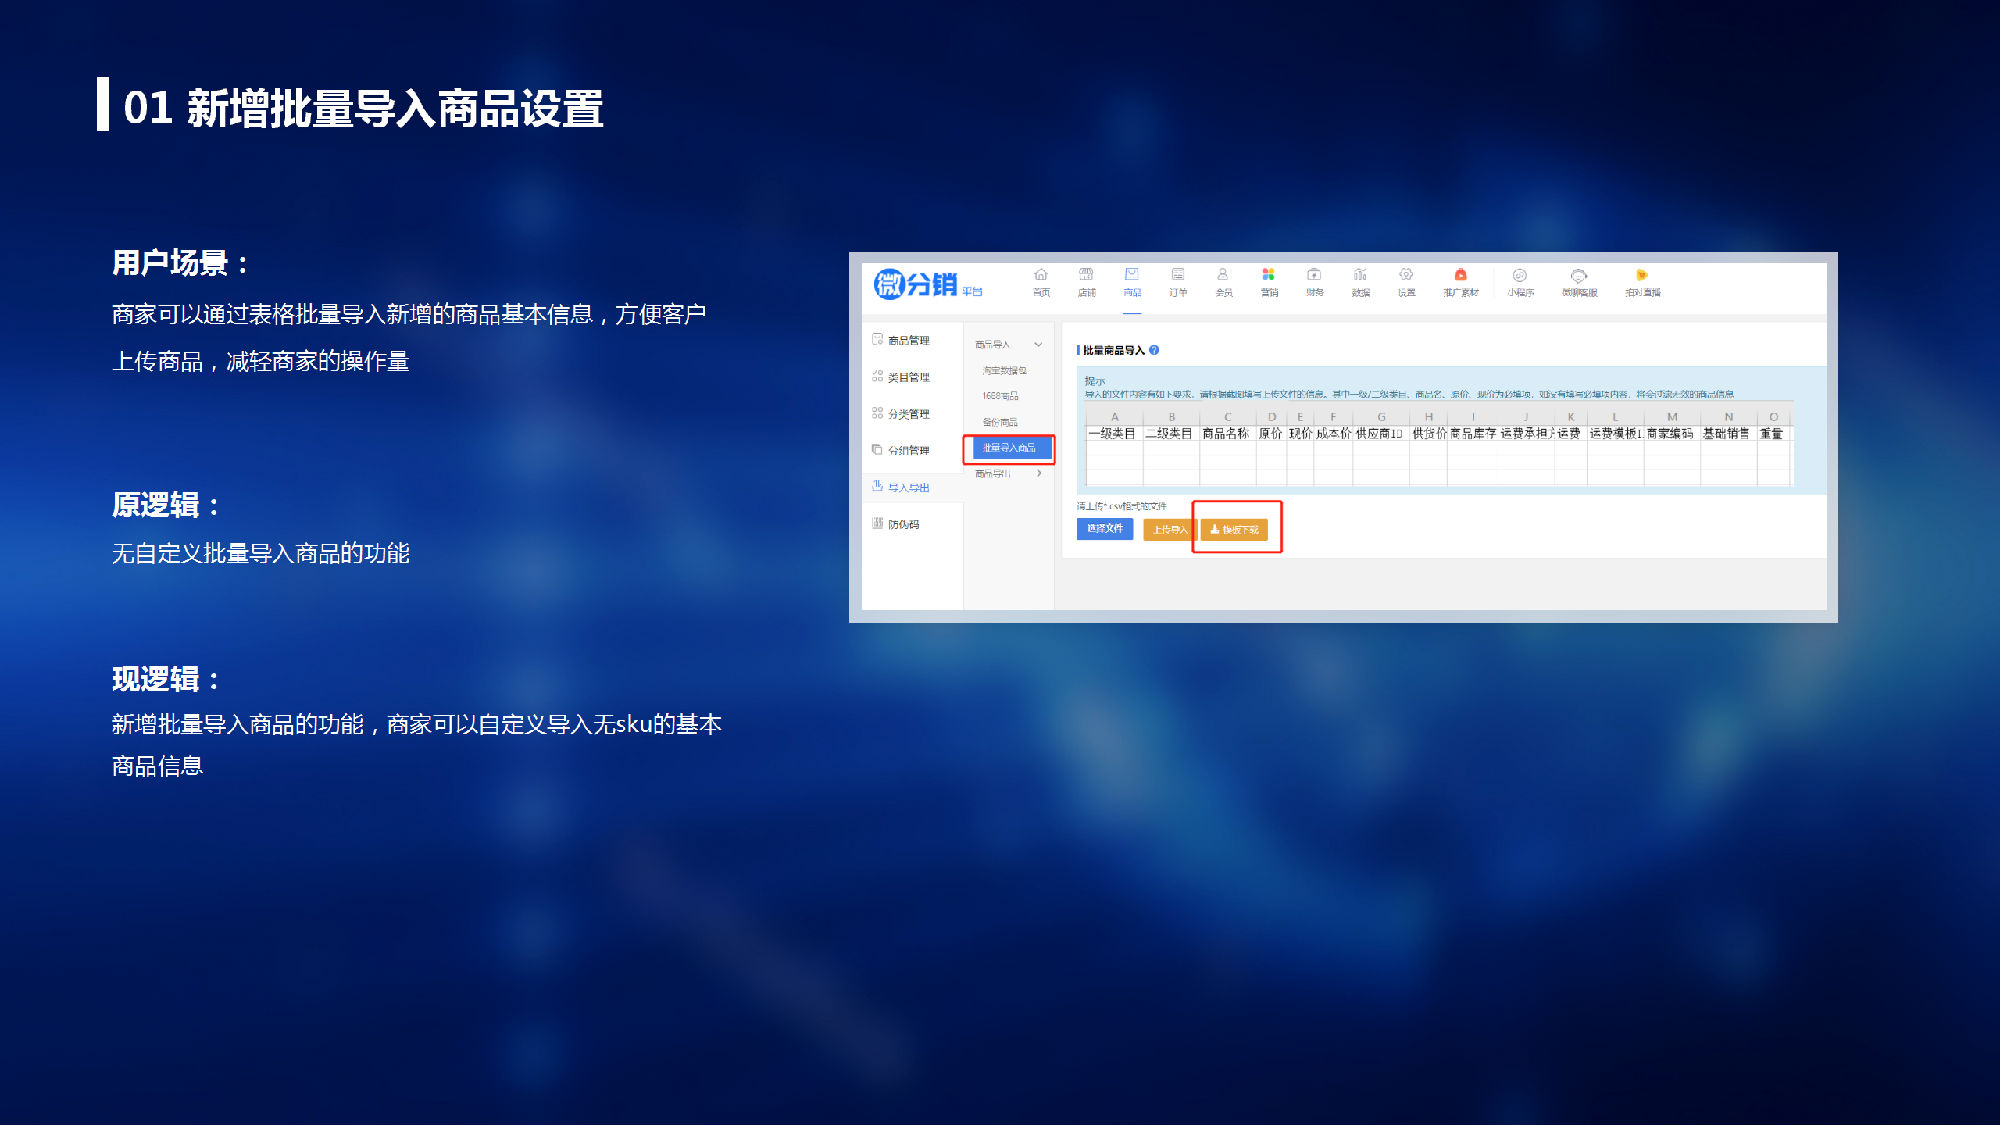This screenshot has width=2000, height=1125.
Task: Click the 模板下载 download button
Action: (1235, 530)
